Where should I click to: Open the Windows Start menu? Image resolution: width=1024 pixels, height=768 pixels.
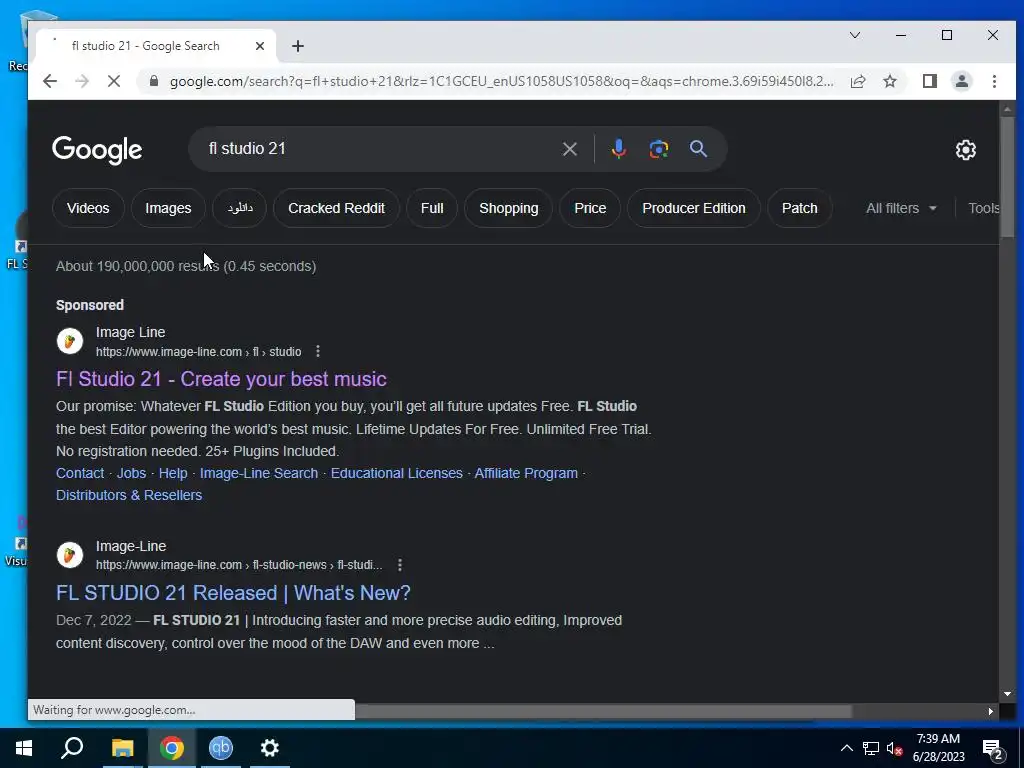tap(24, 748)
